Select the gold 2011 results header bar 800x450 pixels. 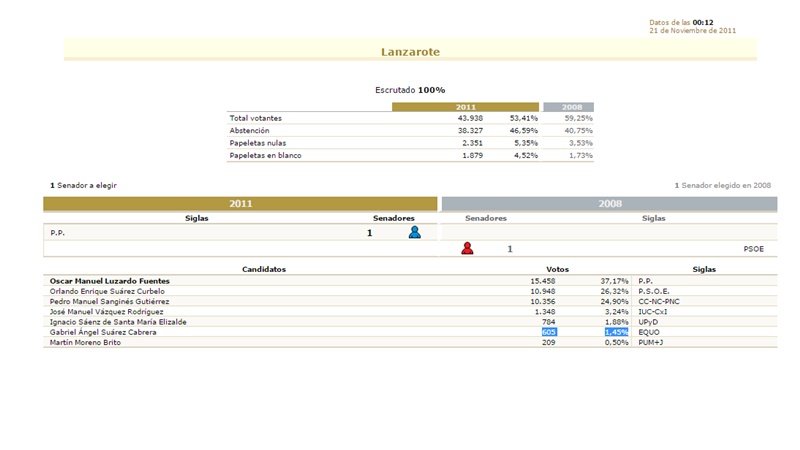click(x=241, y=203)
